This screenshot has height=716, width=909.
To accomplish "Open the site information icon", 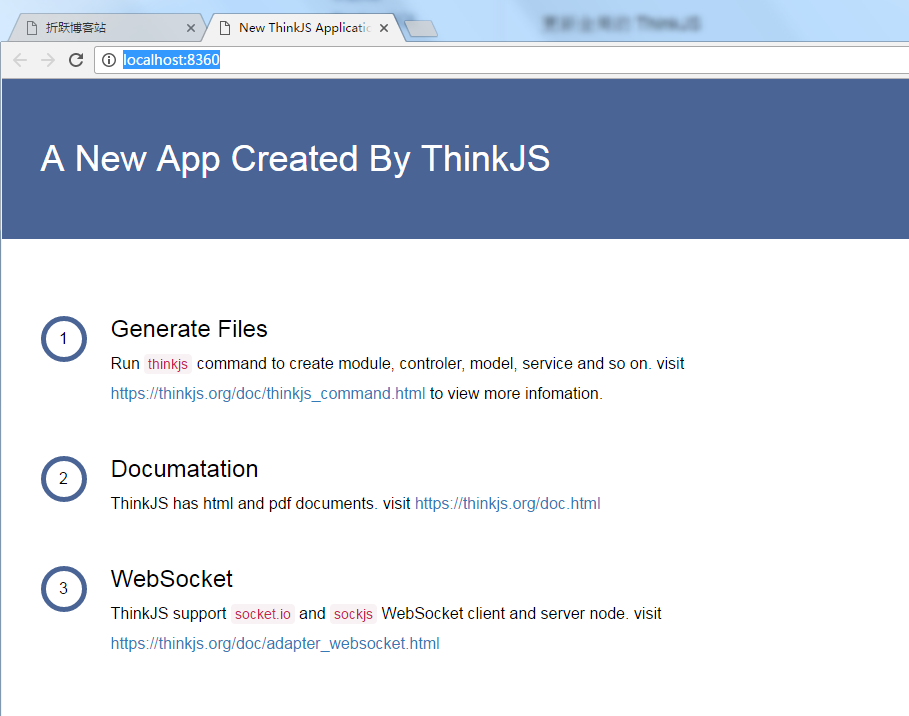I will point(109,60).
